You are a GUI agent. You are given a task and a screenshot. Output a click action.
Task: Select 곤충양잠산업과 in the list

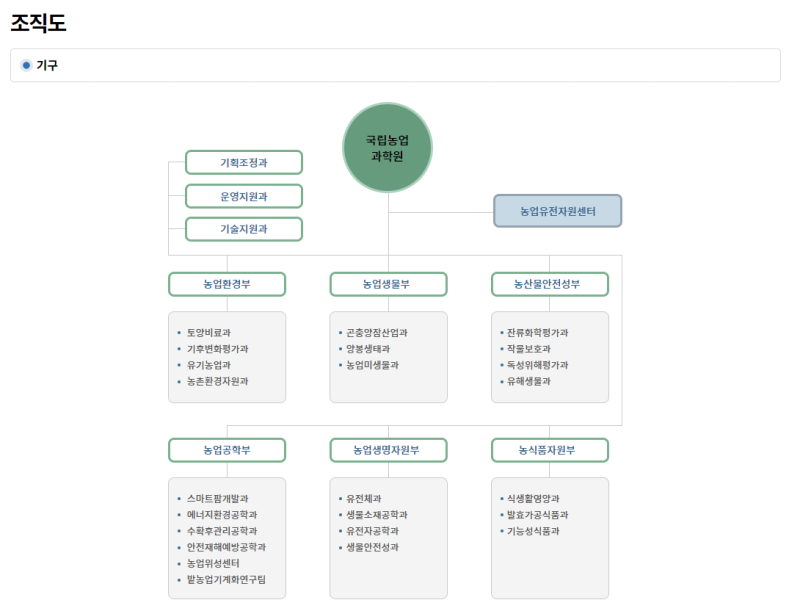pyautogui.click(x=376, y=332)
